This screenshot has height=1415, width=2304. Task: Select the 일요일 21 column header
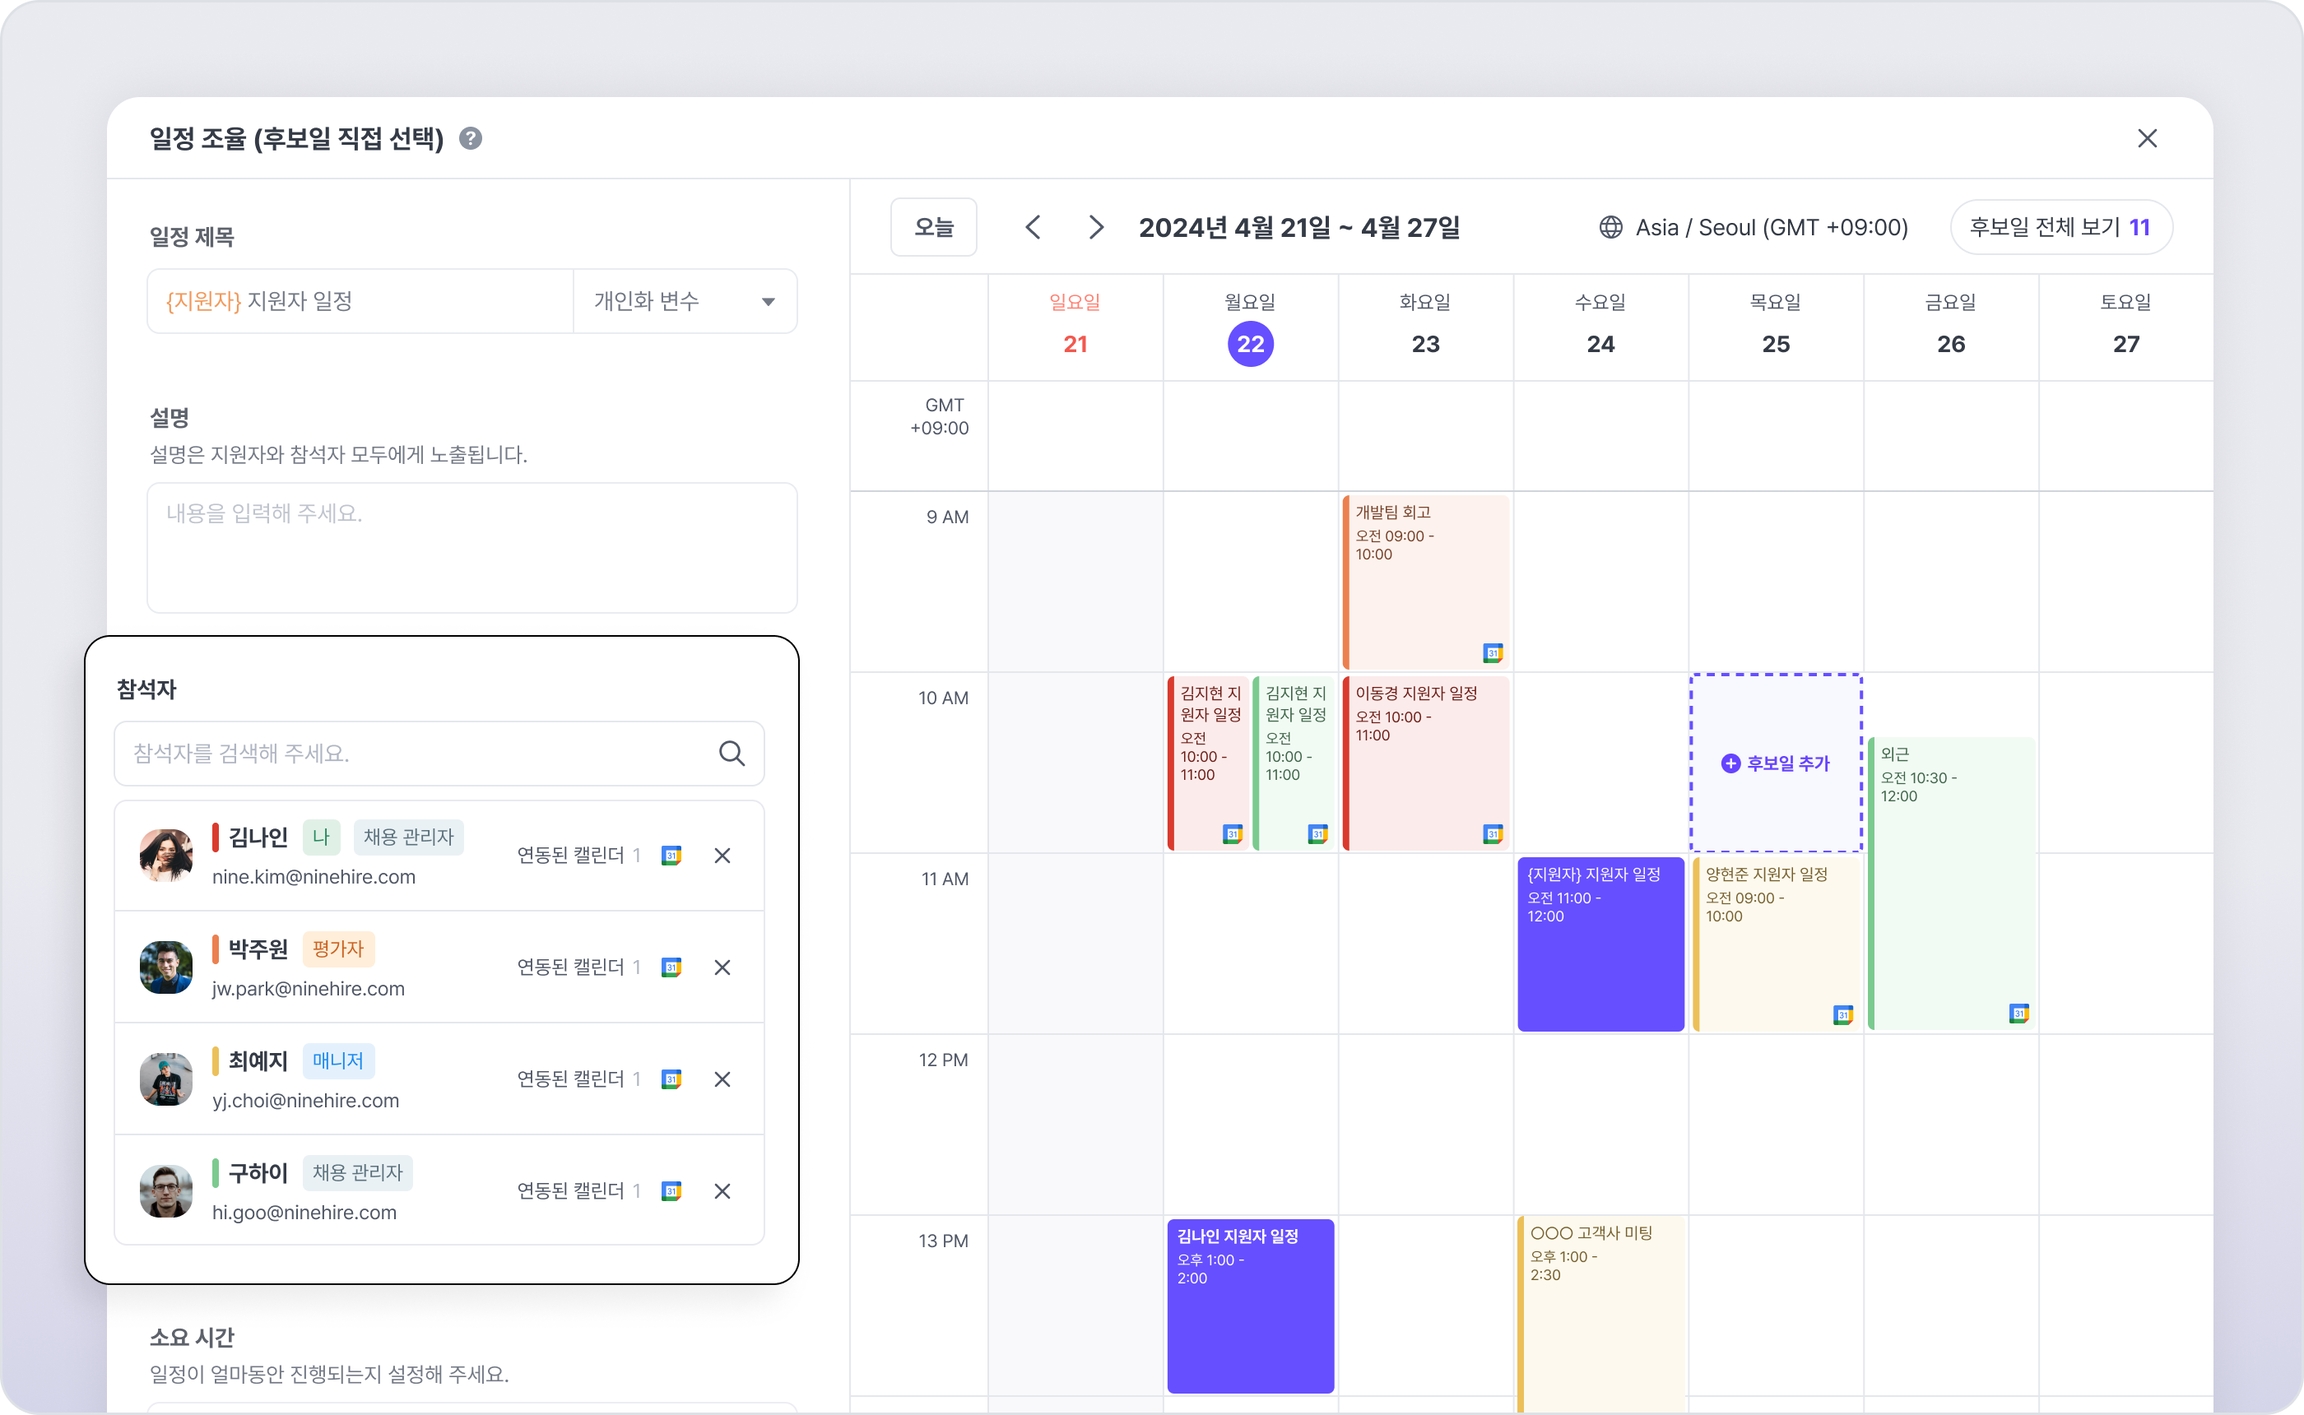(x=1075, y=325)
